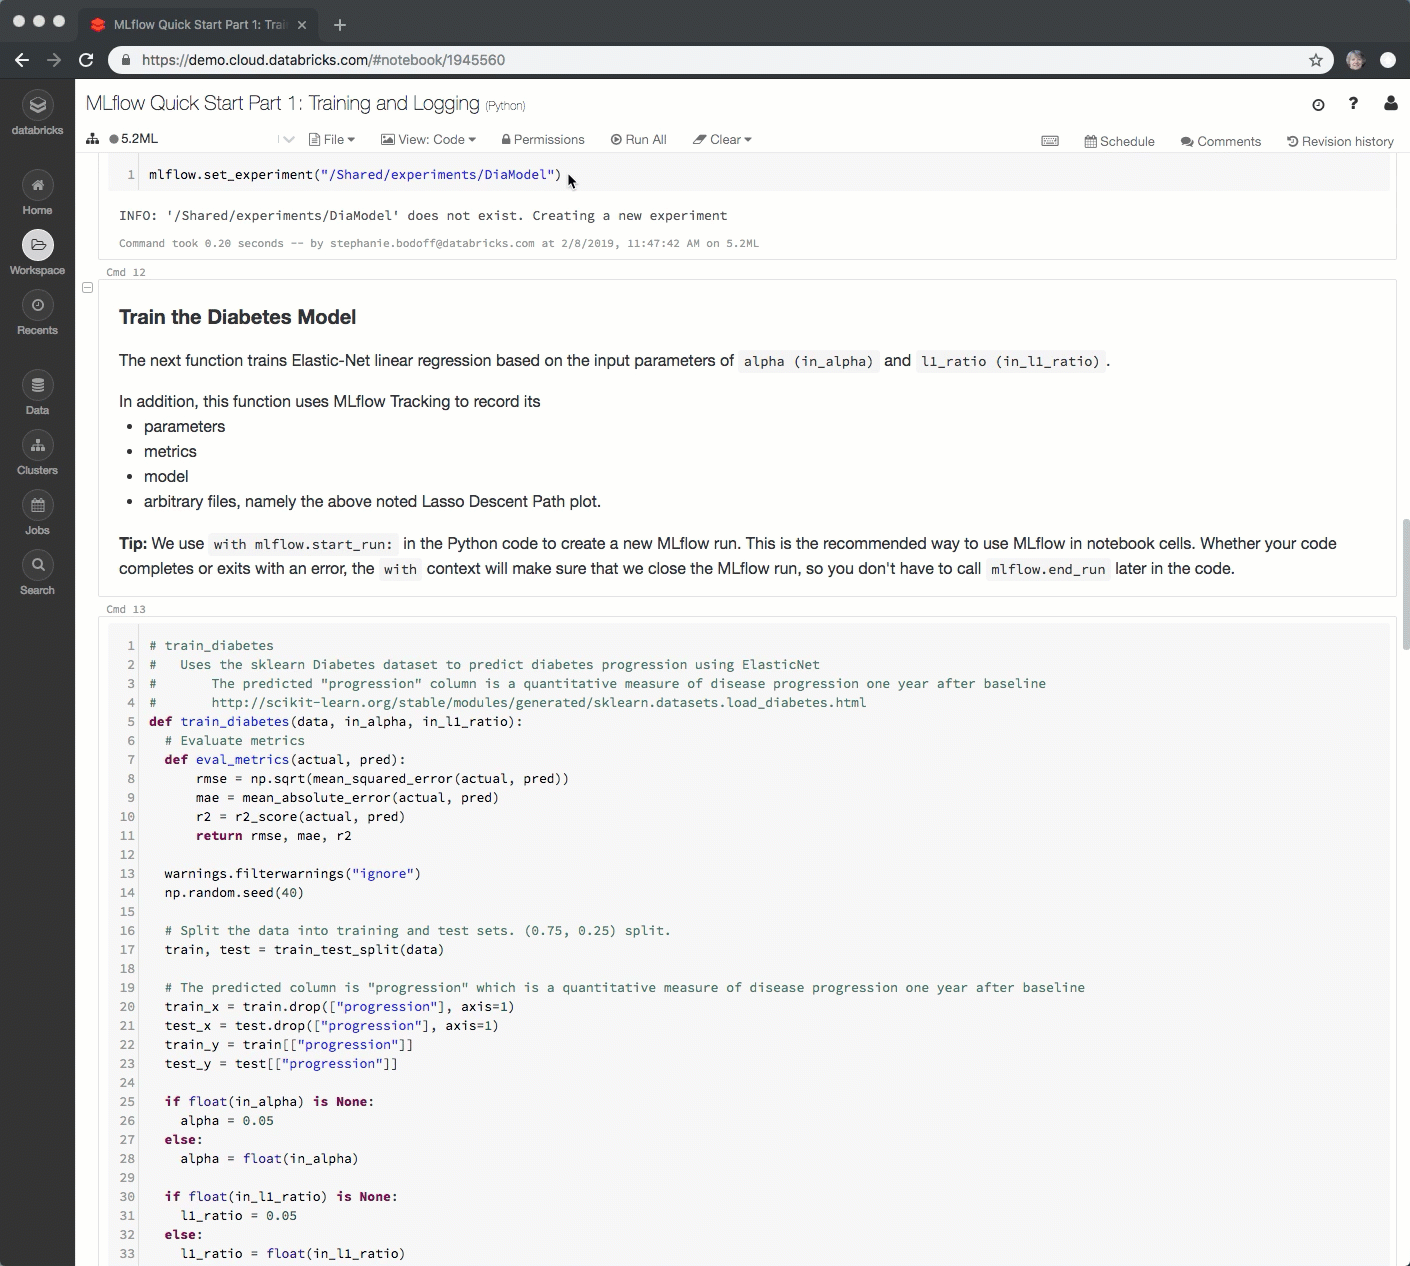1410x1266 pixels.
Task: Open Recents in the sidebar
Action: pyautogui.click(x=37, y=306)
